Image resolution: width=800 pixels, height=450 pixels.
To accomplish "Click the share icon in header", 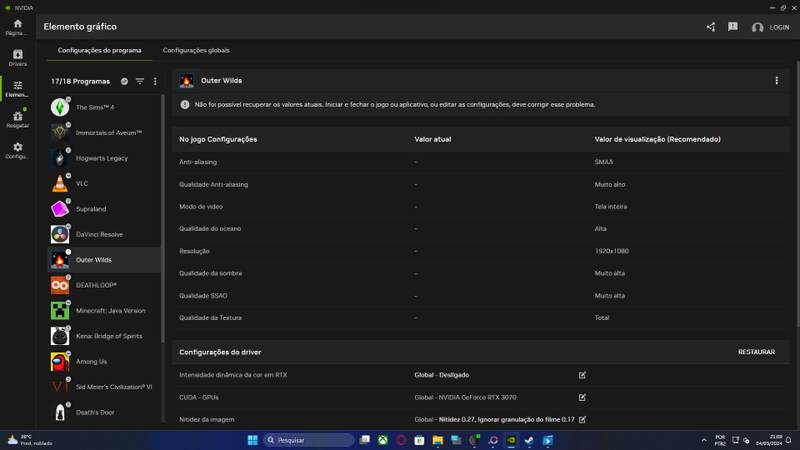I will pyautogui.click(x=711, y=27).
